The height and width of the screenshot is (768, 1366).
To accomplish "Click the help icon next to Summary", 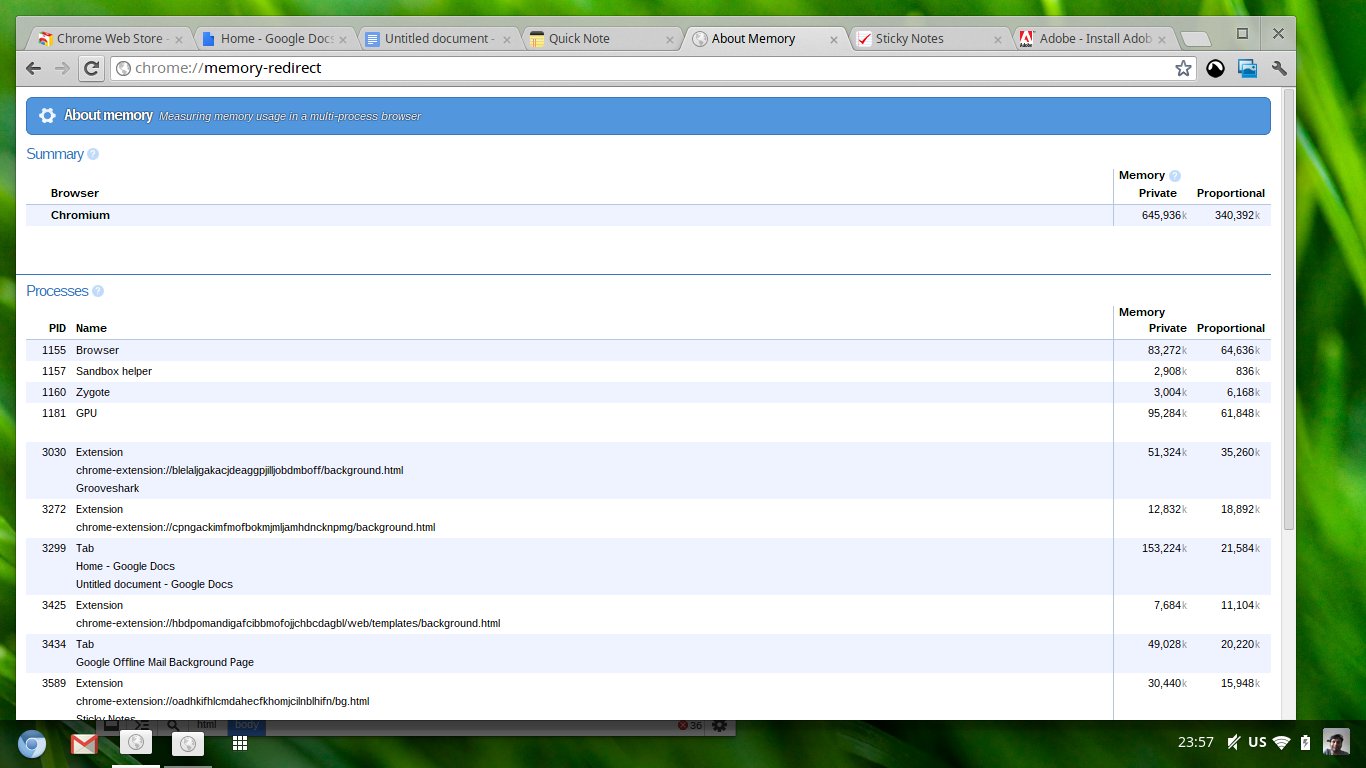I will point(93,154).
